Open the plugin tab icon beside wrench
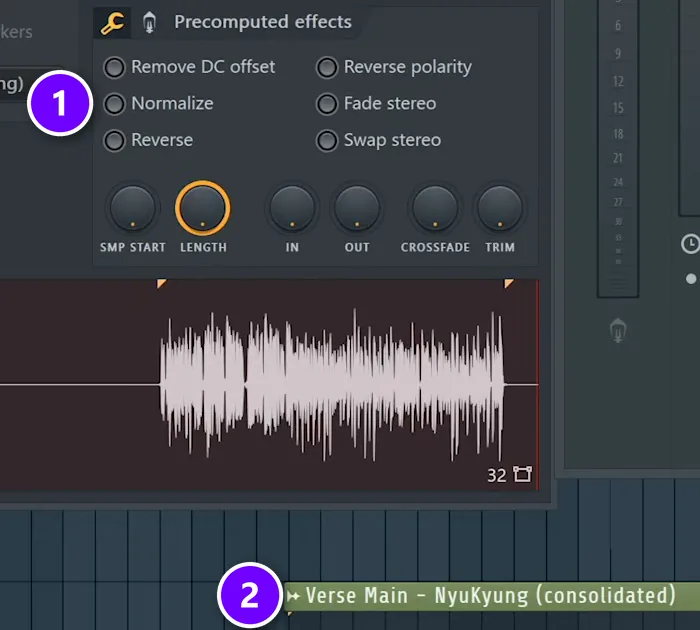This screenshot has height=630, width=700. tap(149, 23)
